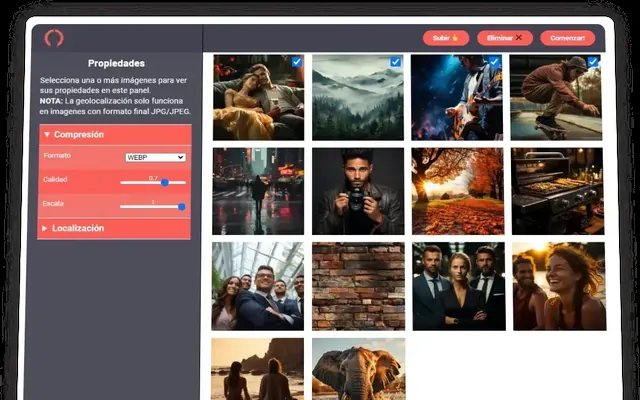Click the Escala label

tap(53, 203)
